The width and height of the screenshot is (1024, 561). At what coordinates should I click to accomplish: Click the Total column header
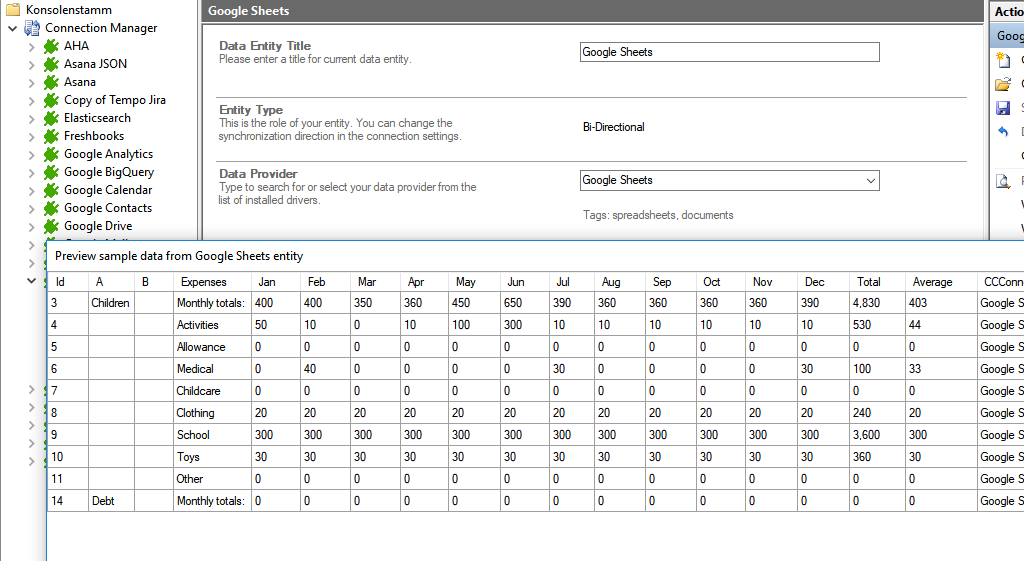coord(869,282)
